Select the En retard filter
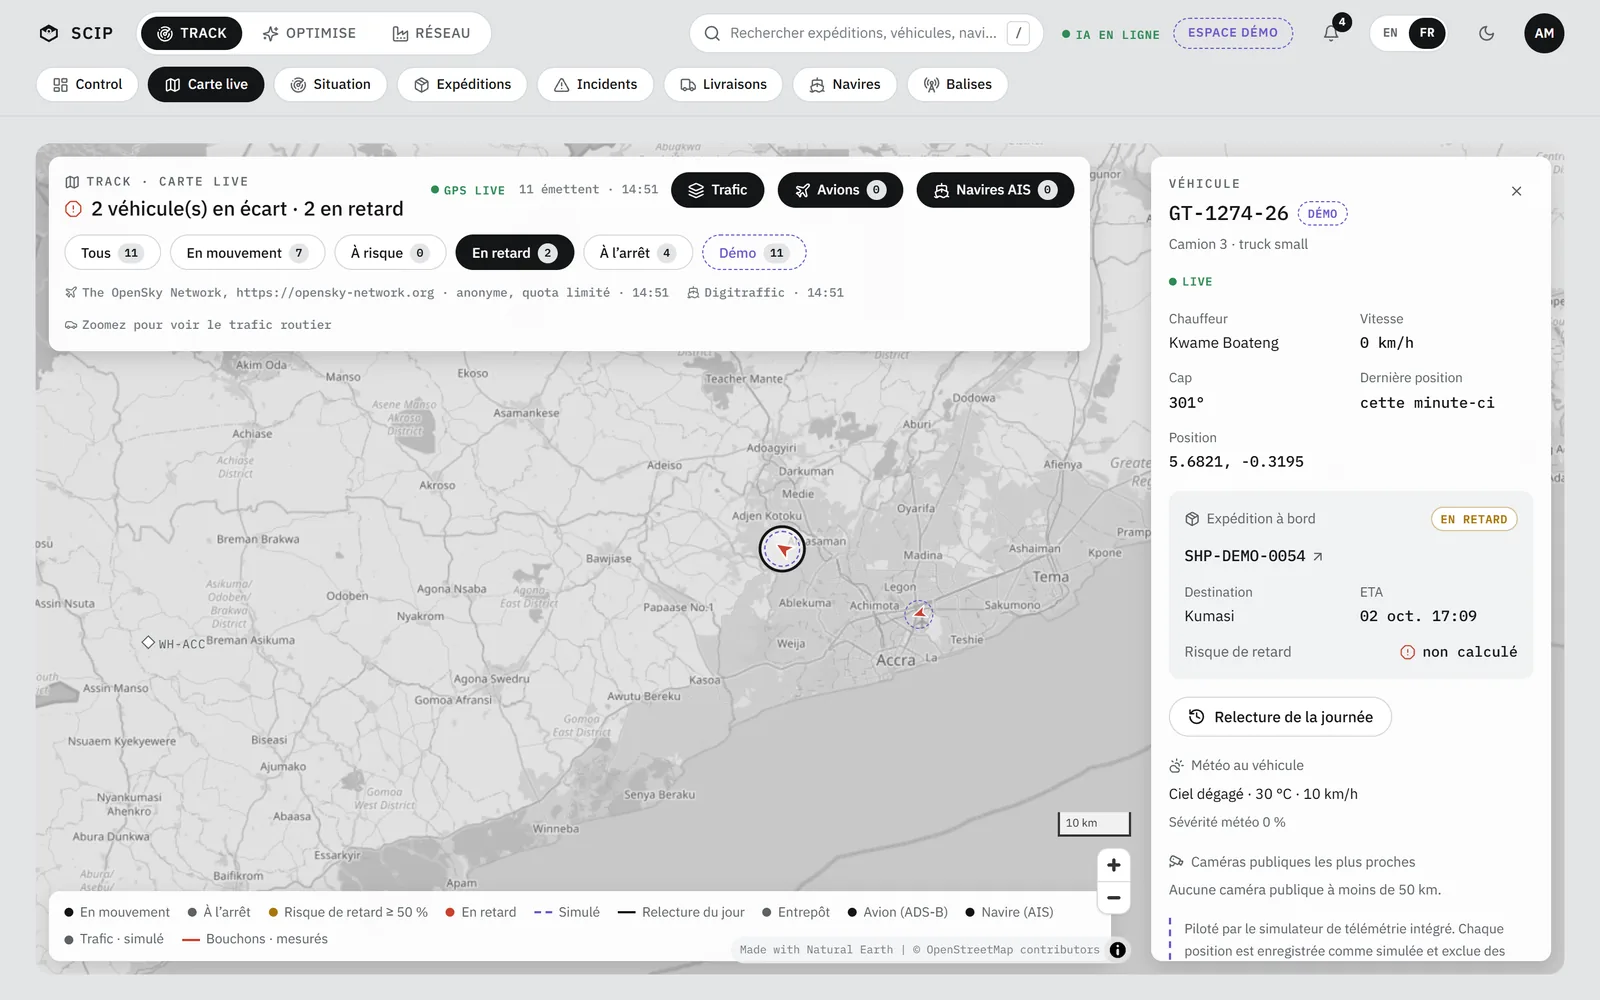 point(514,253)
